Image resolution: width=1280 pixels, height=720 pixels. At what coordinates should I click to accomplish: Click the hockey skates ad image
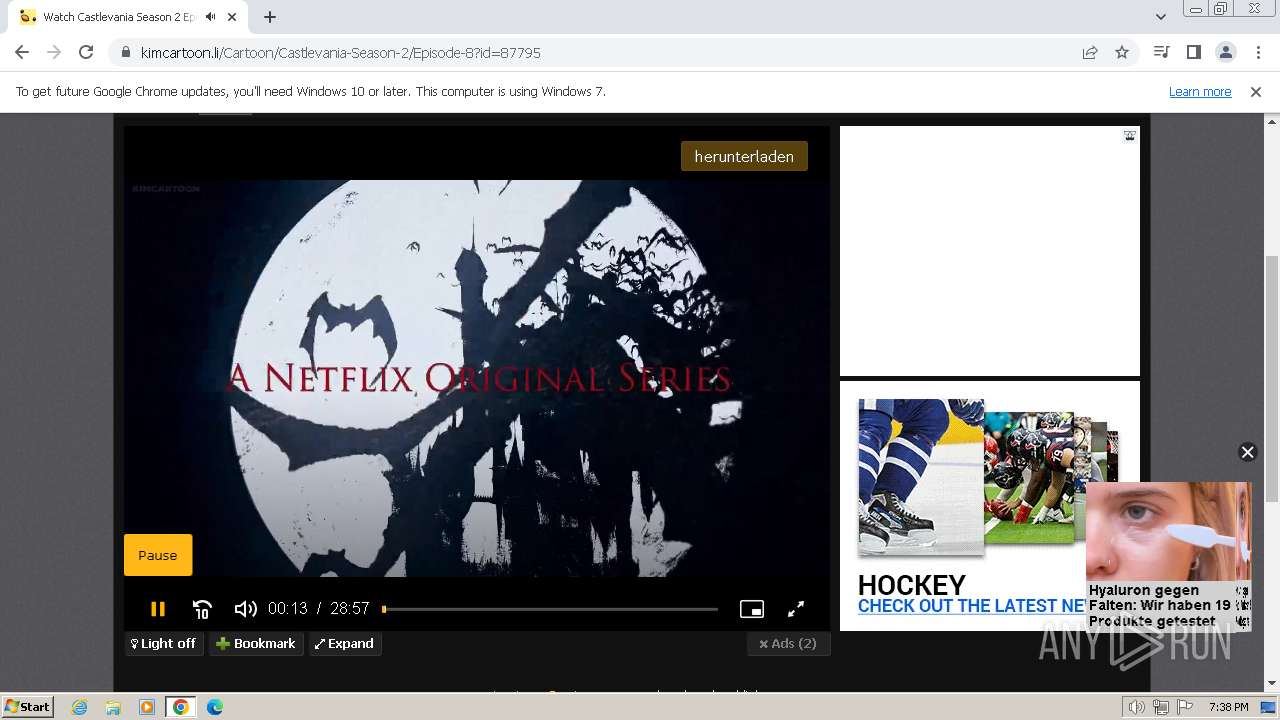click(921, 476)
